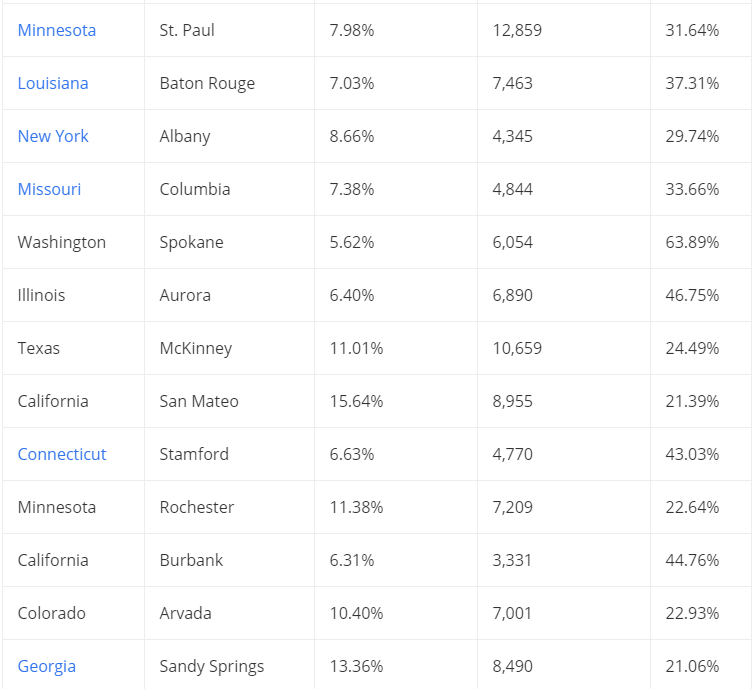Click the San Mateo city cell
This screenshot has width=754, height=689.
pyautogui.click(x=229, y=401)
